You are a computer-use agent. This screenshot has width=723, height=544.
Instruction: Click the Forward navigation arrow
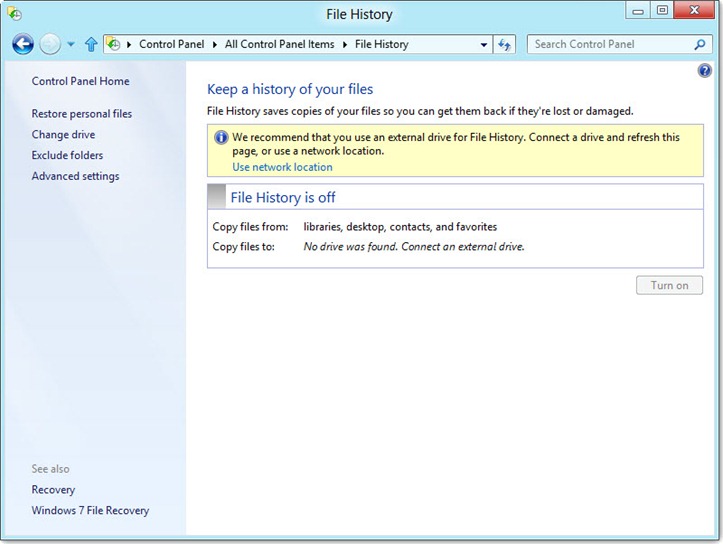click(50, 44)
